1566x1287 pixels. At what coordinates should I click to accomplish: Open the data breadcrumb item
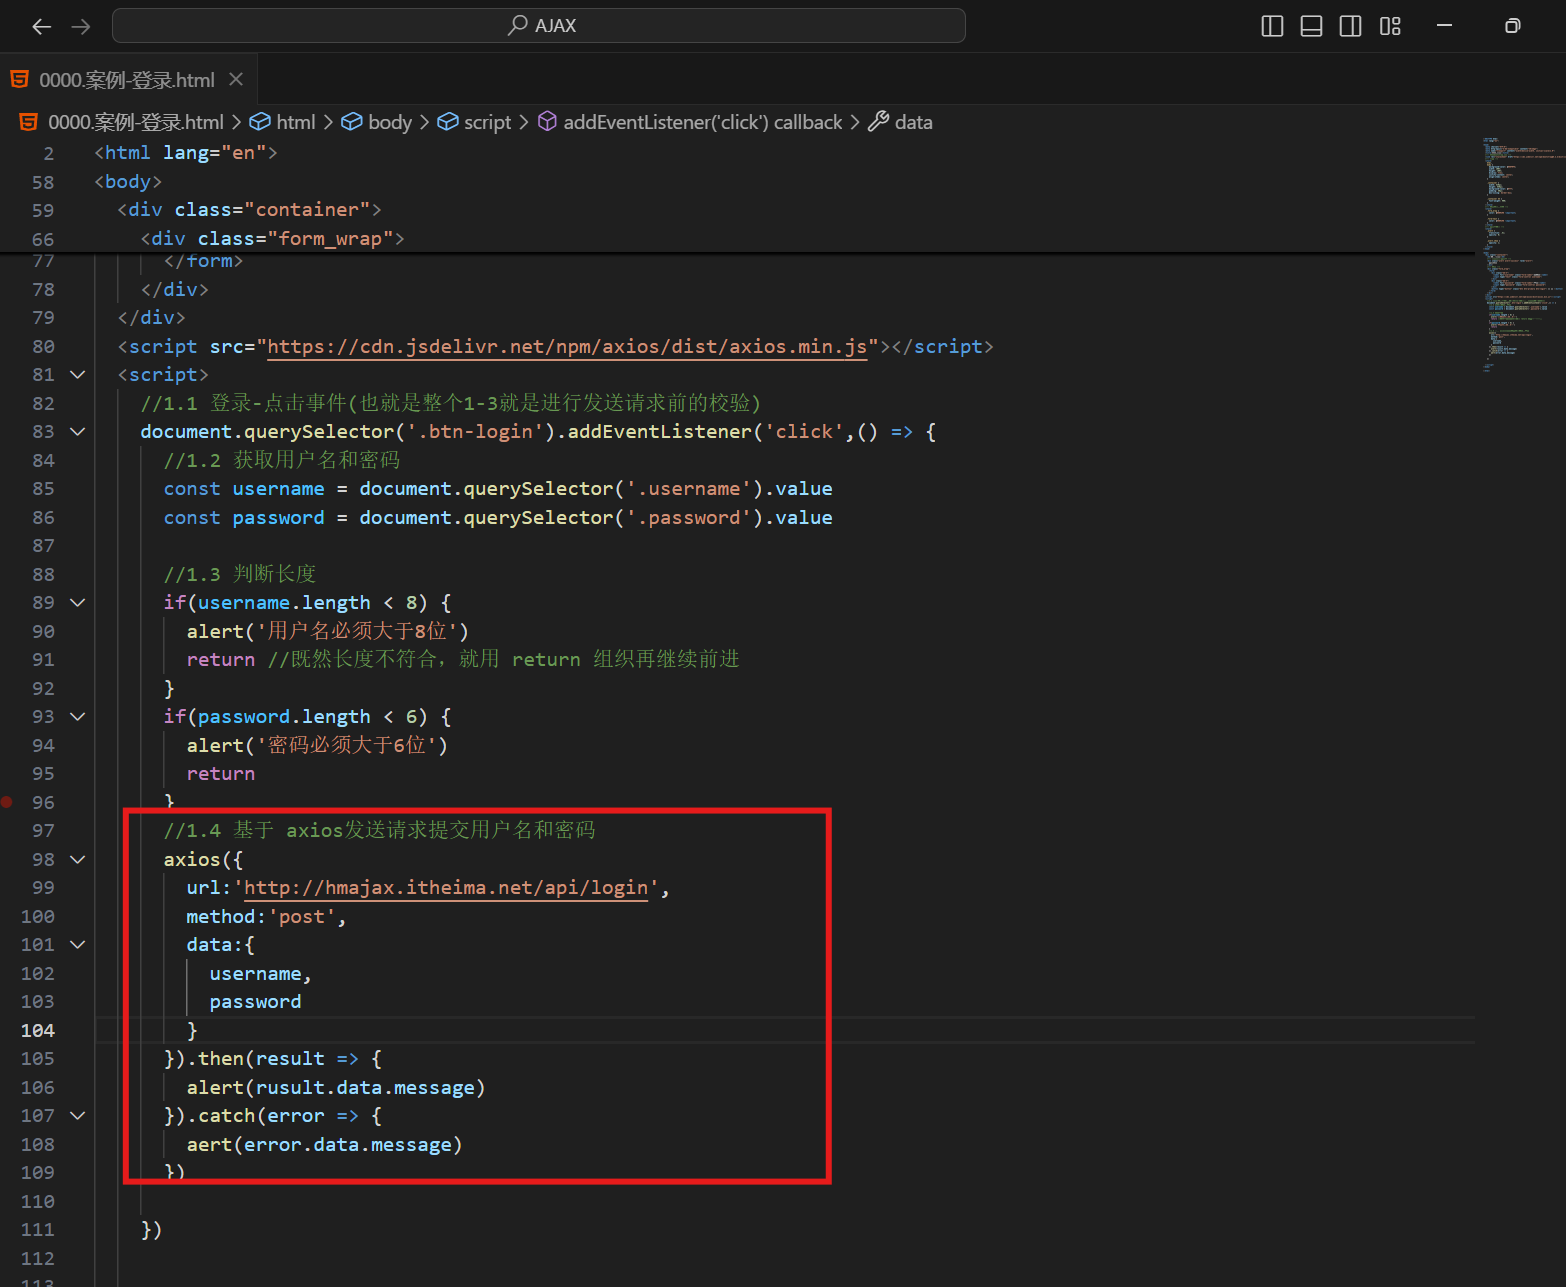coord(913,122)
